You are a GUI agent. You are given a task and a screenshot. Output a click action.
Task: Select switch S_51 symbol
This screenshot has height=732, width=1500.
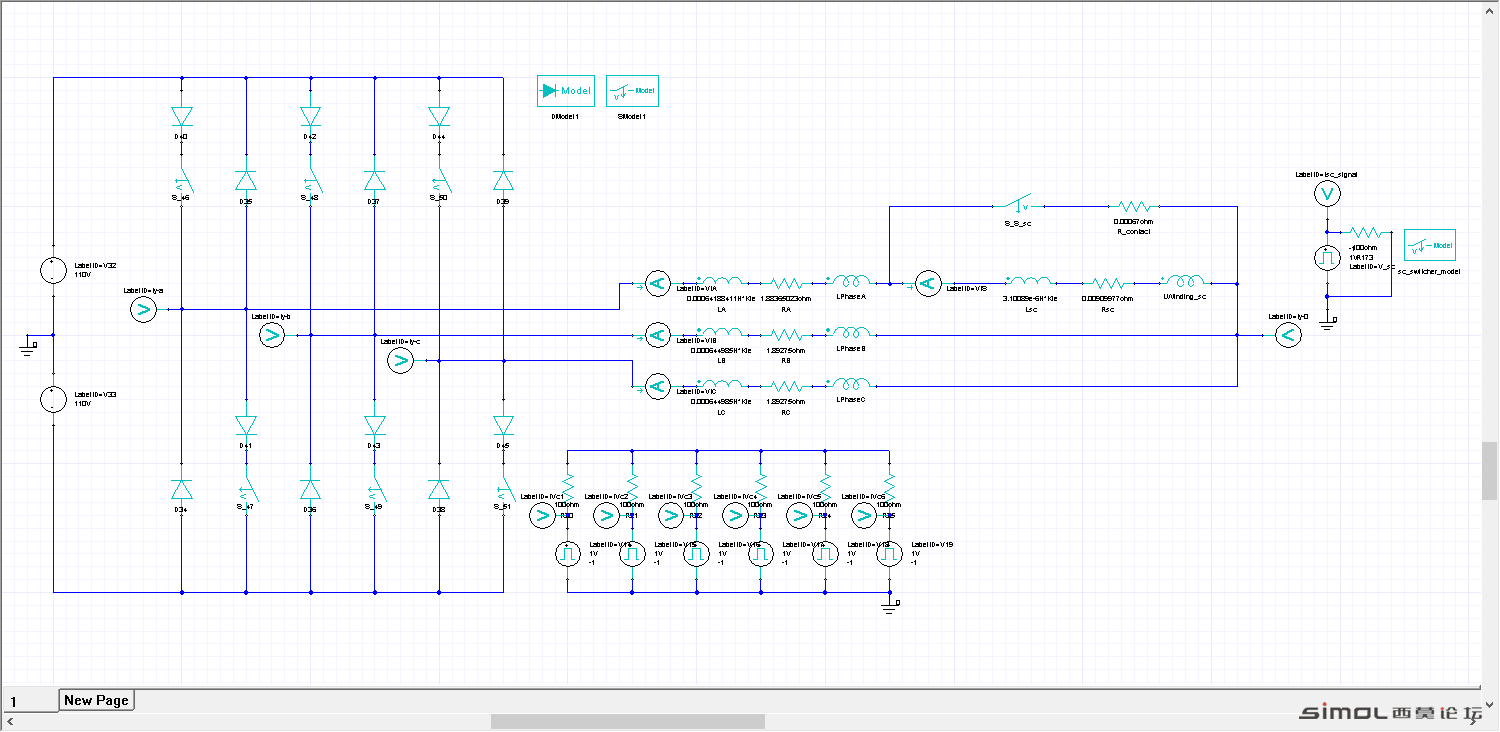pos(505,489)
